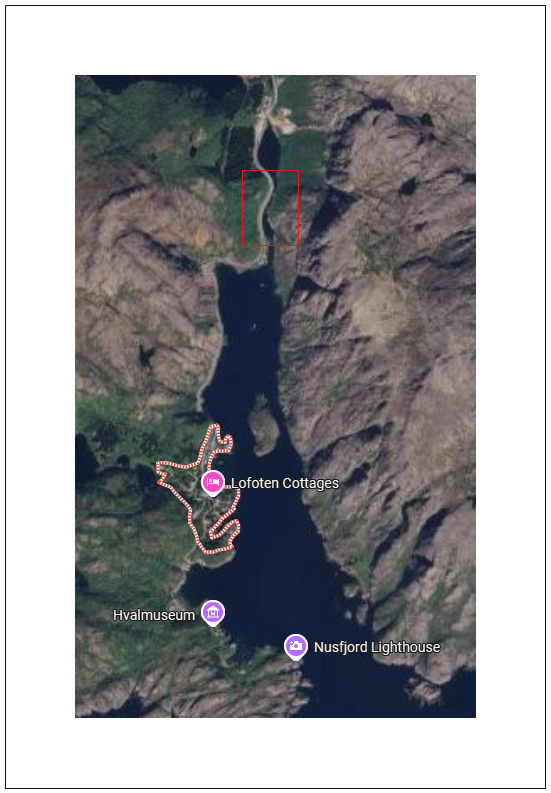This screenshot has width=551, height=793.
Task: Click the rocky islet near the fjord mouth
Action: [424, 691]
